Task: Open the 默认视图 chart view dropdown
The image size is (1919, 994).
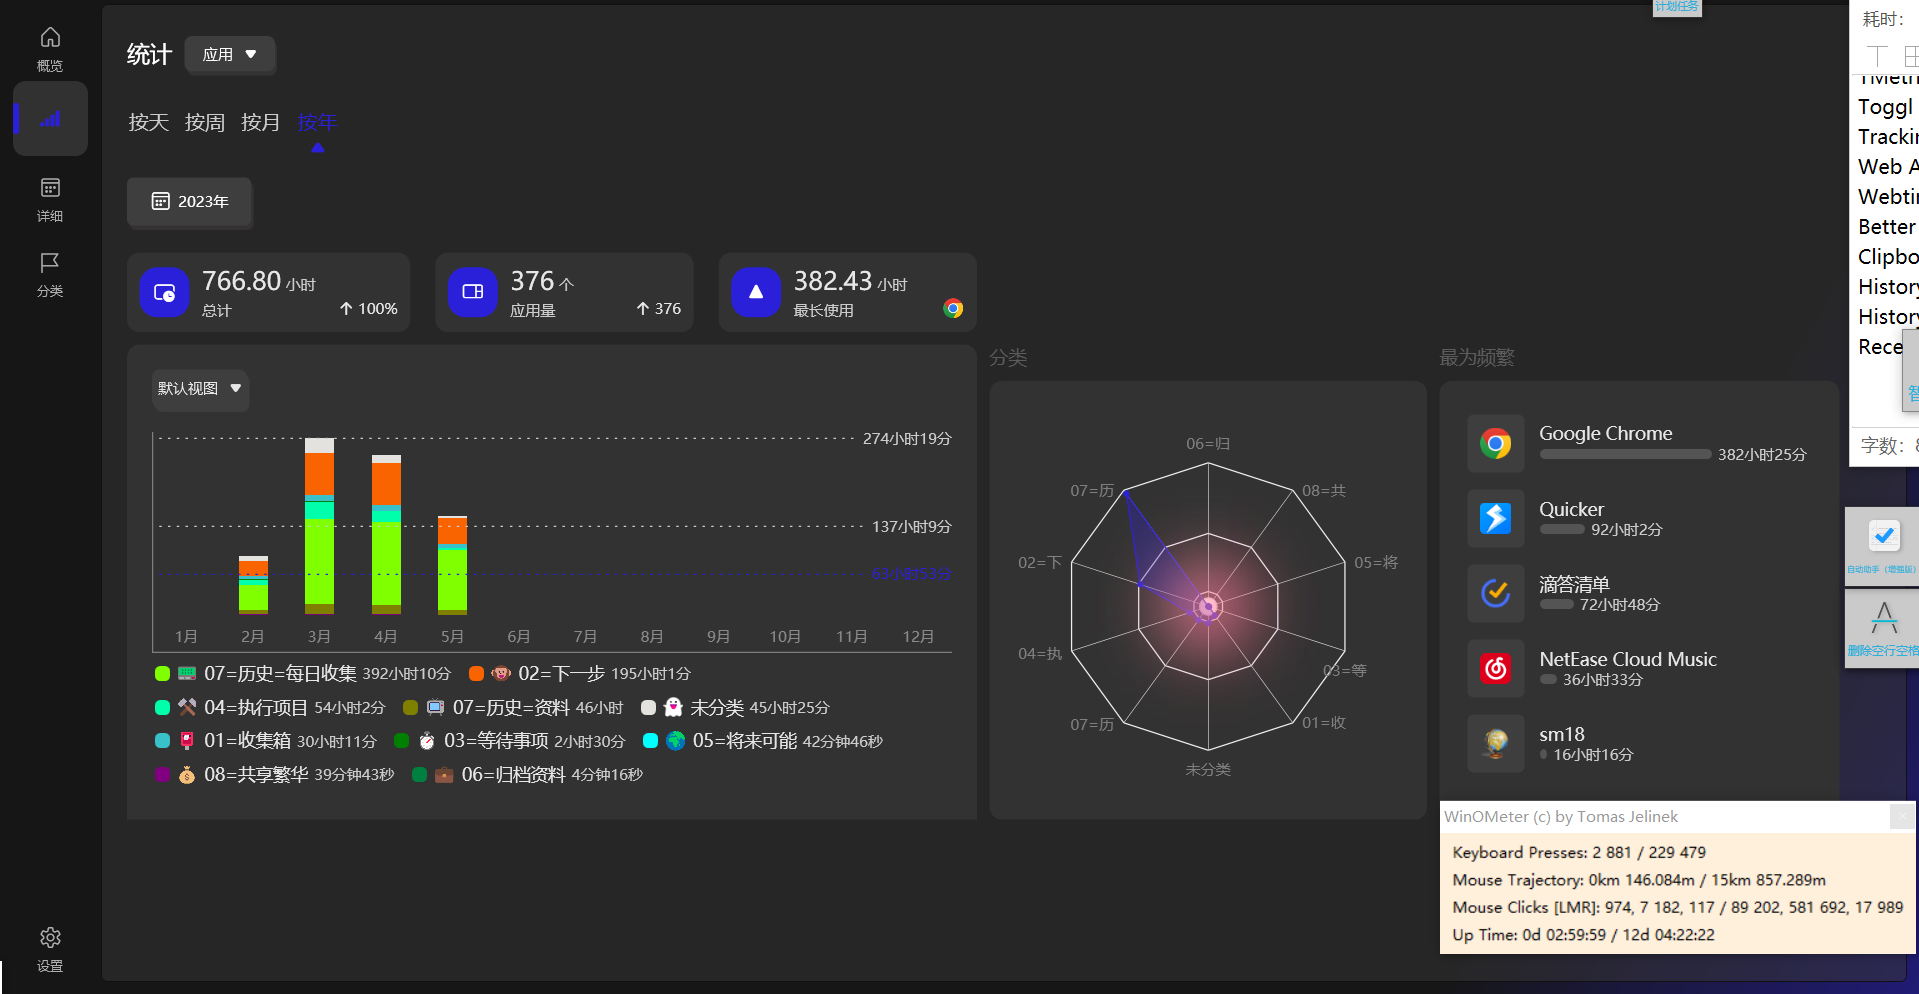Action: 199,389
